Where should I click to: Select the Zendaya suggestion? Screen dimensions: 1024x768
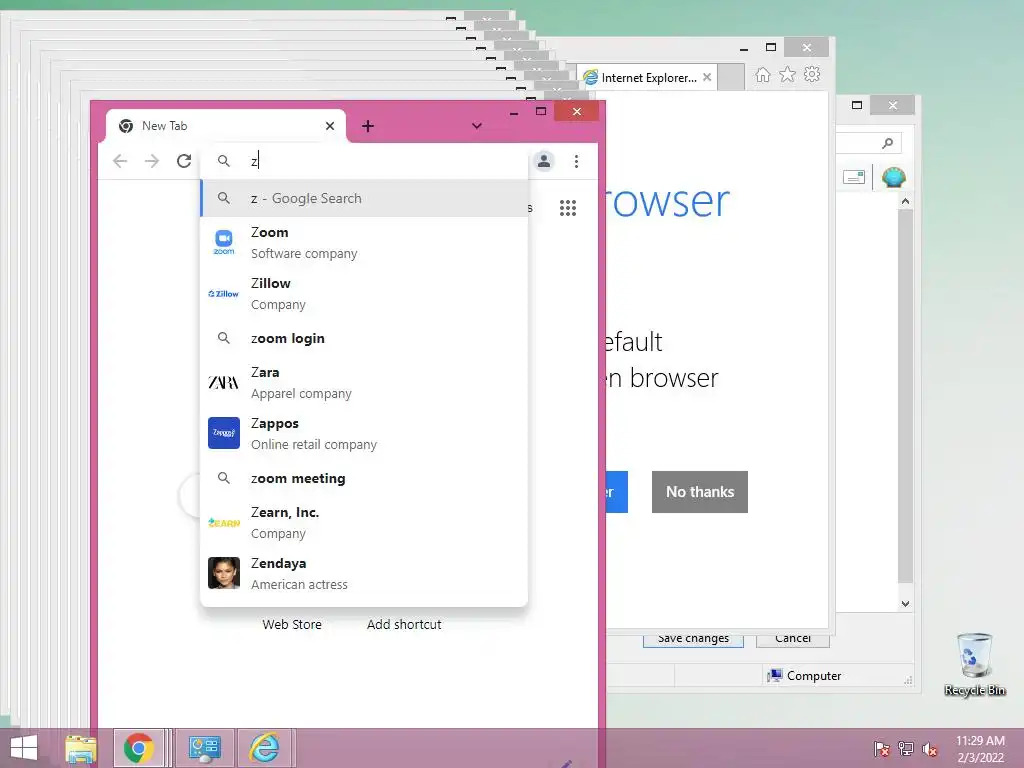(x=364, y=573)
